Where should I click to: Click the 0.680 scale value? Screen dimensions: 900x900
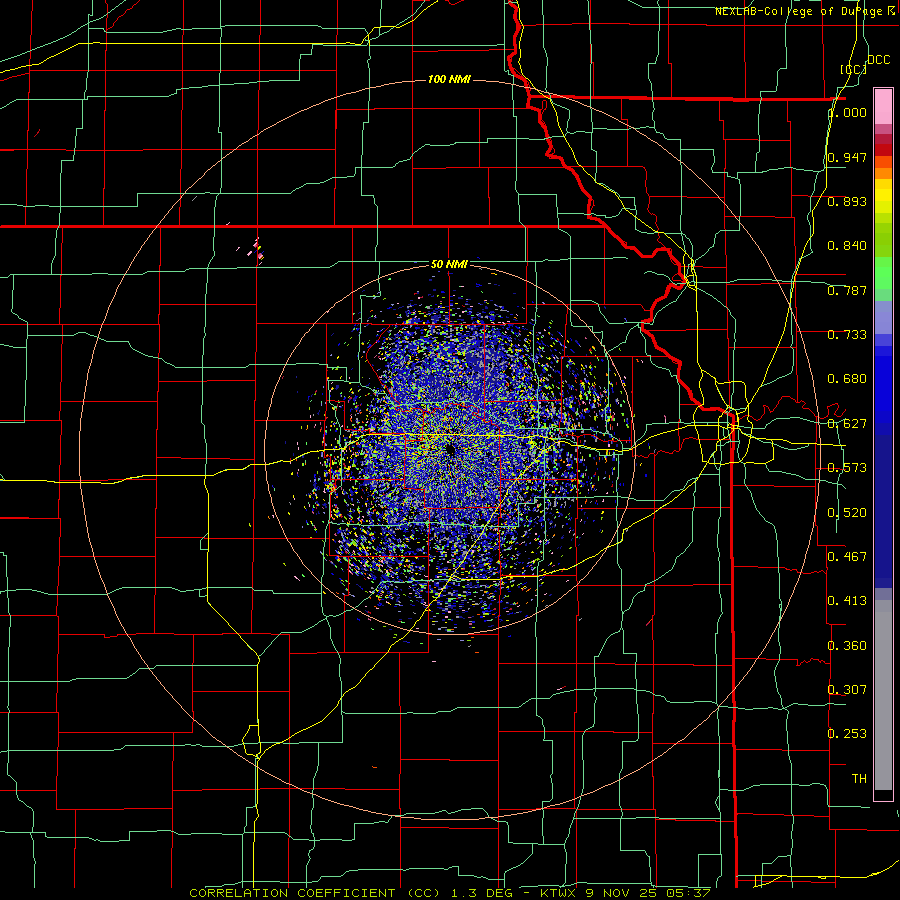click(x=847, y=379)
